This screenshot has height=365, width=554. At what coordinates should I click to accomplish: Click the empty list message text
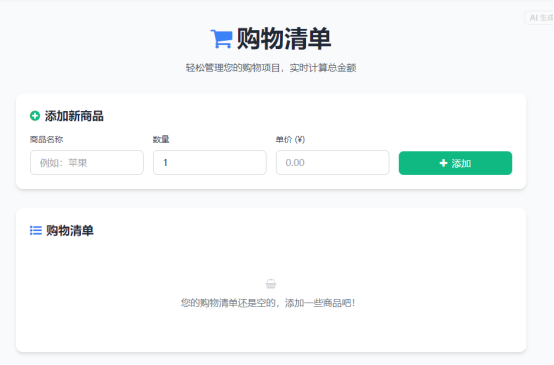click(x=268, y=303)
